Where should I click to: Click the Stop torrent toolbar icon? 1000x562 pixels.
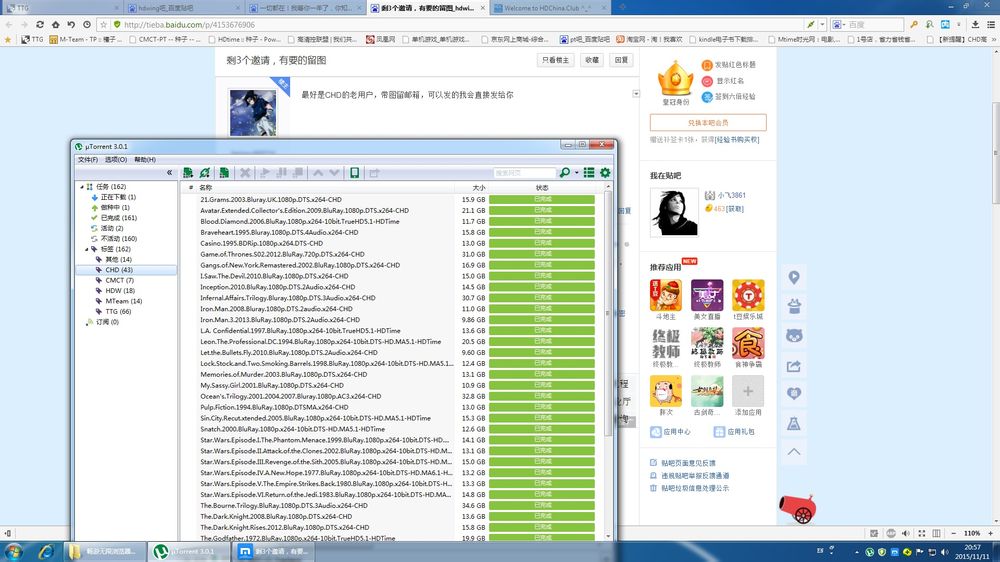tap(297, 173)
